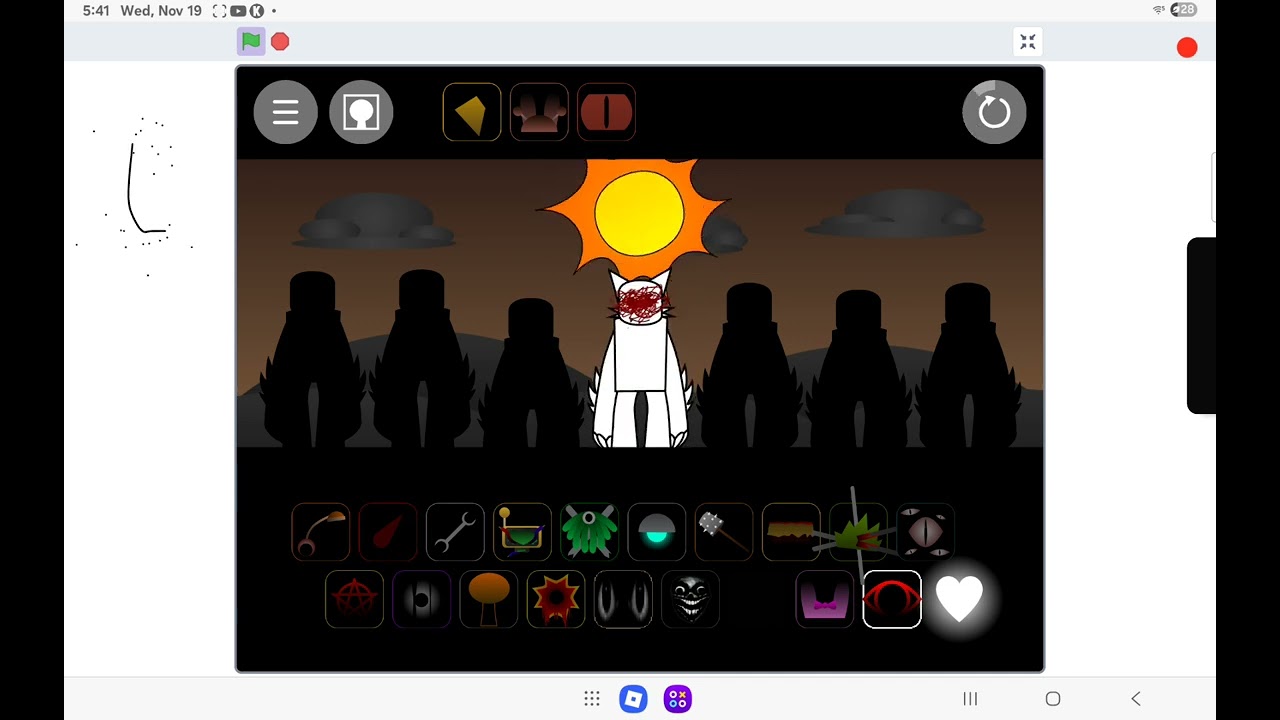Pick the grinning troll face sound icon
This screenshot has height=720, width=1280.
tap(690, 599)
